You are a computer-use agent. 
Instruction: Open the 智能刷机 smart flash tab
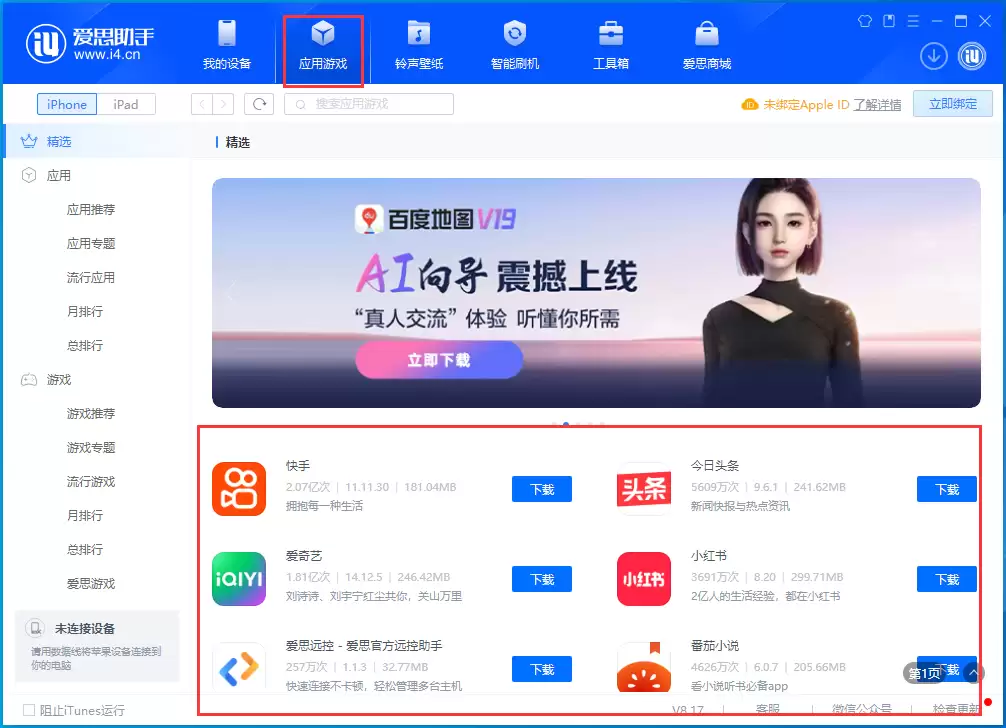tap(515, 45)
